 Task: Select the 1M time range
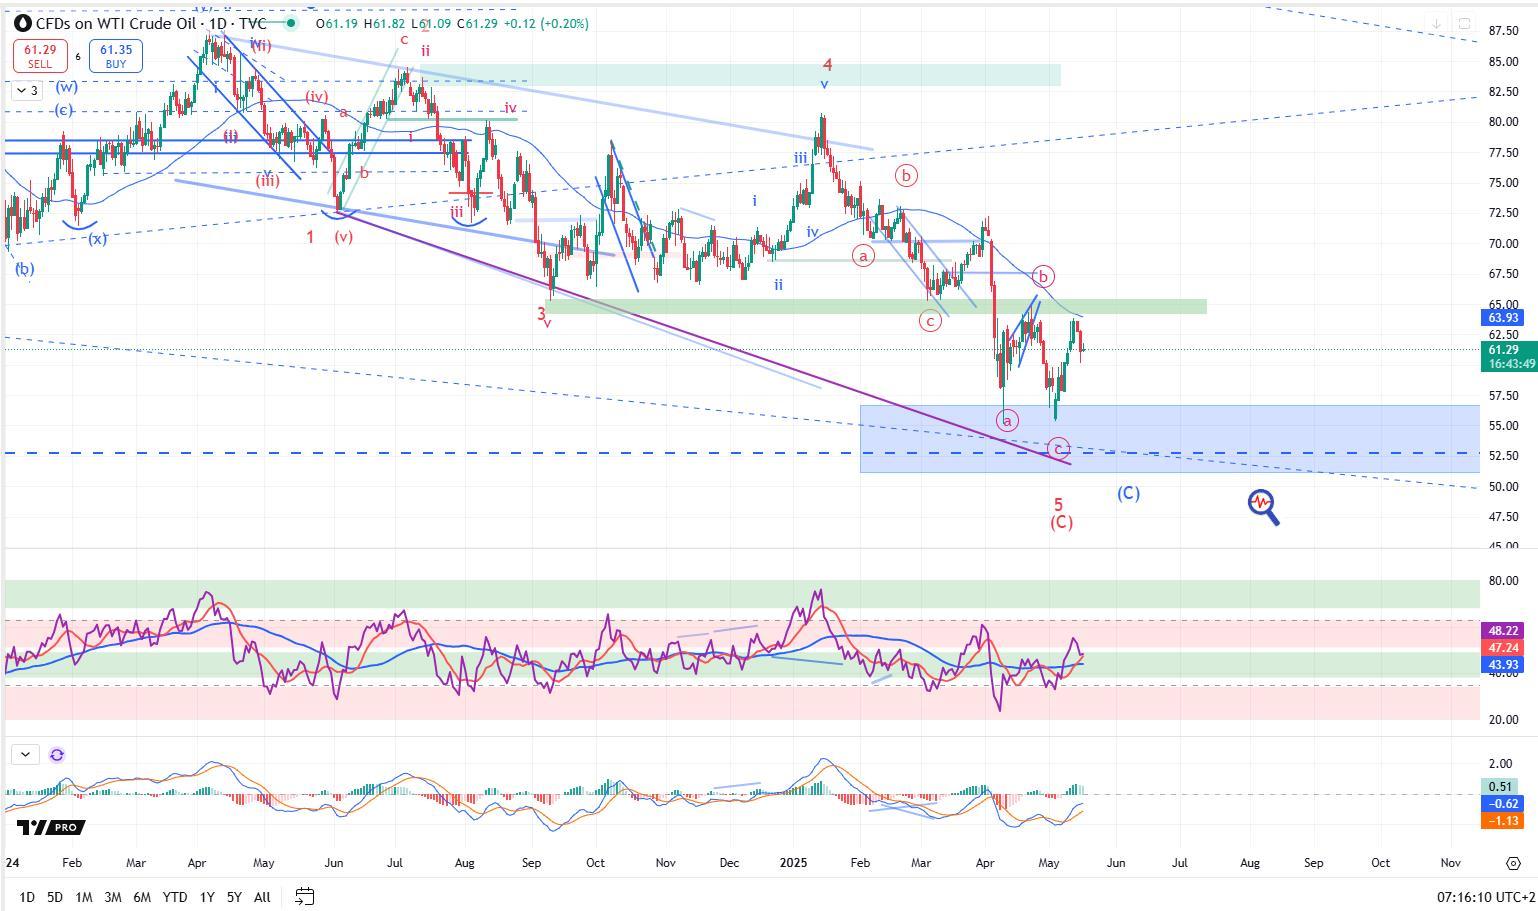pyautogui.click(x=84, y=897)
